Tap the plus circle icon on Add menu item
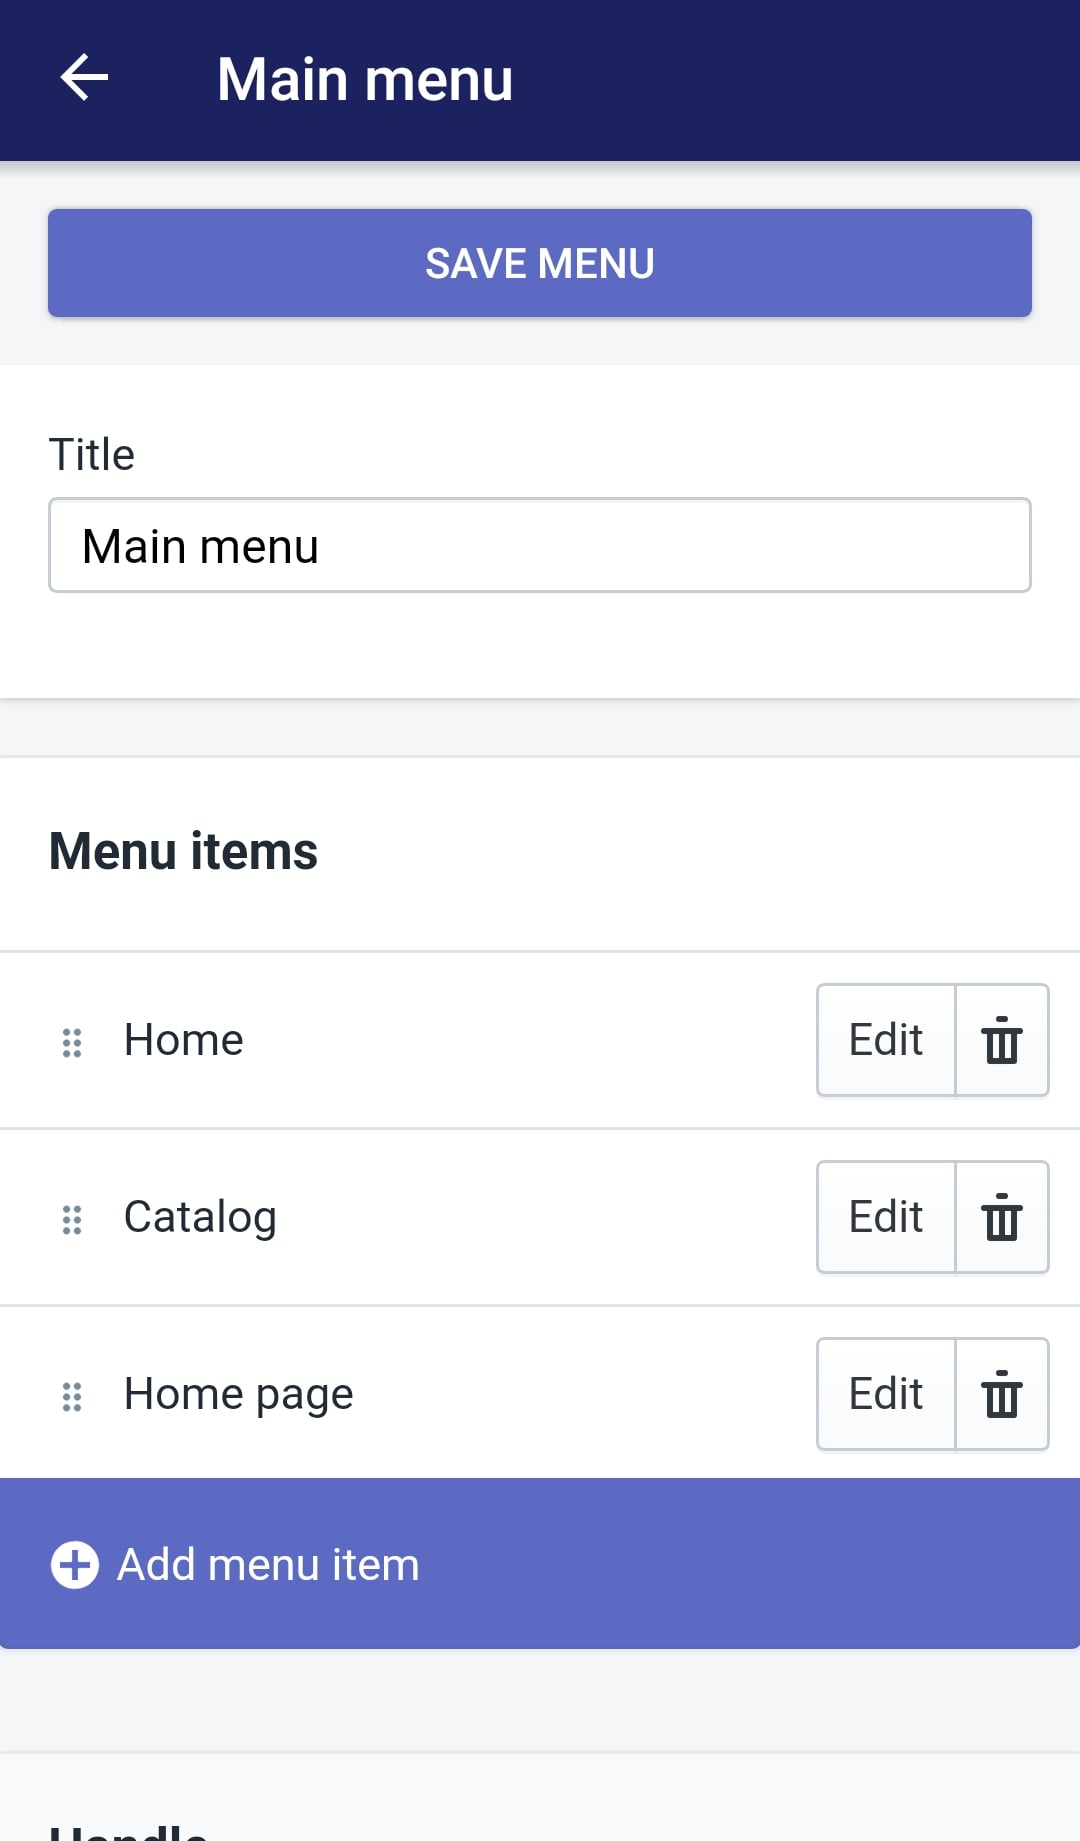The image size is (1080, 1841). pos(75,1565)
